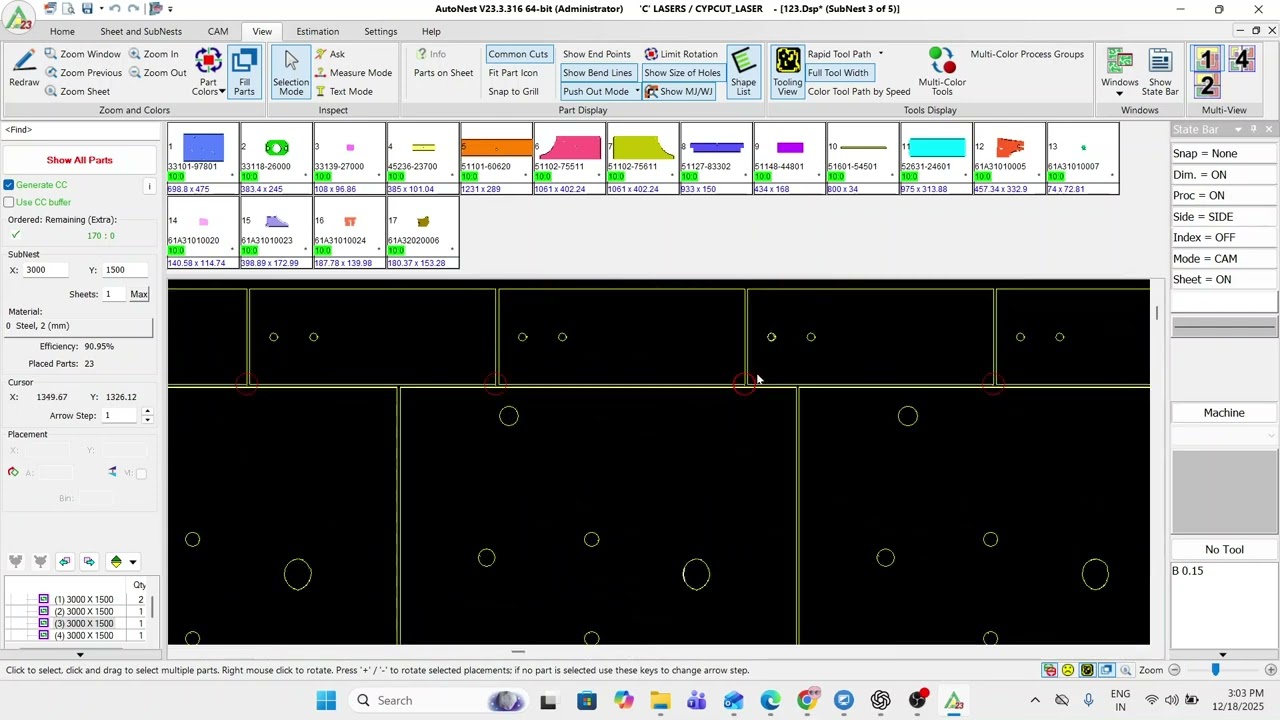Open the Shape List

(743, 72)
